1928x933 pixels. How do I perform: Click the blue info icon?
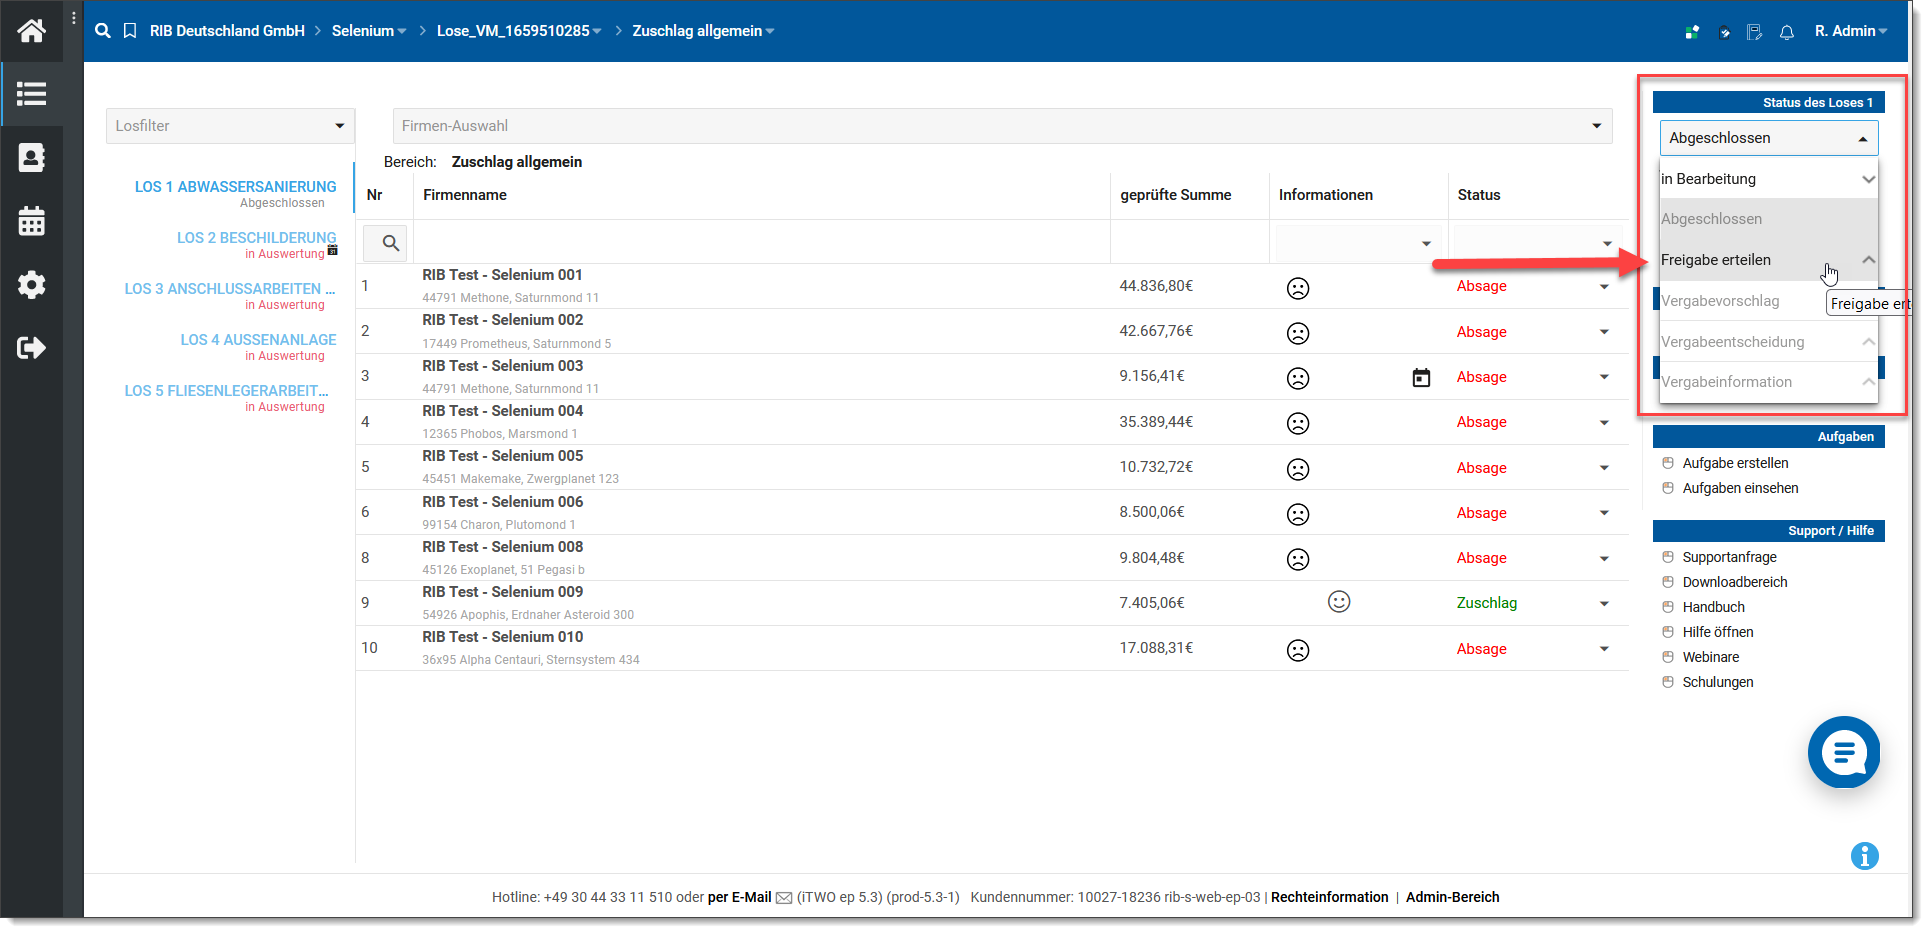pyautogui.click(x=1864, y=856)
